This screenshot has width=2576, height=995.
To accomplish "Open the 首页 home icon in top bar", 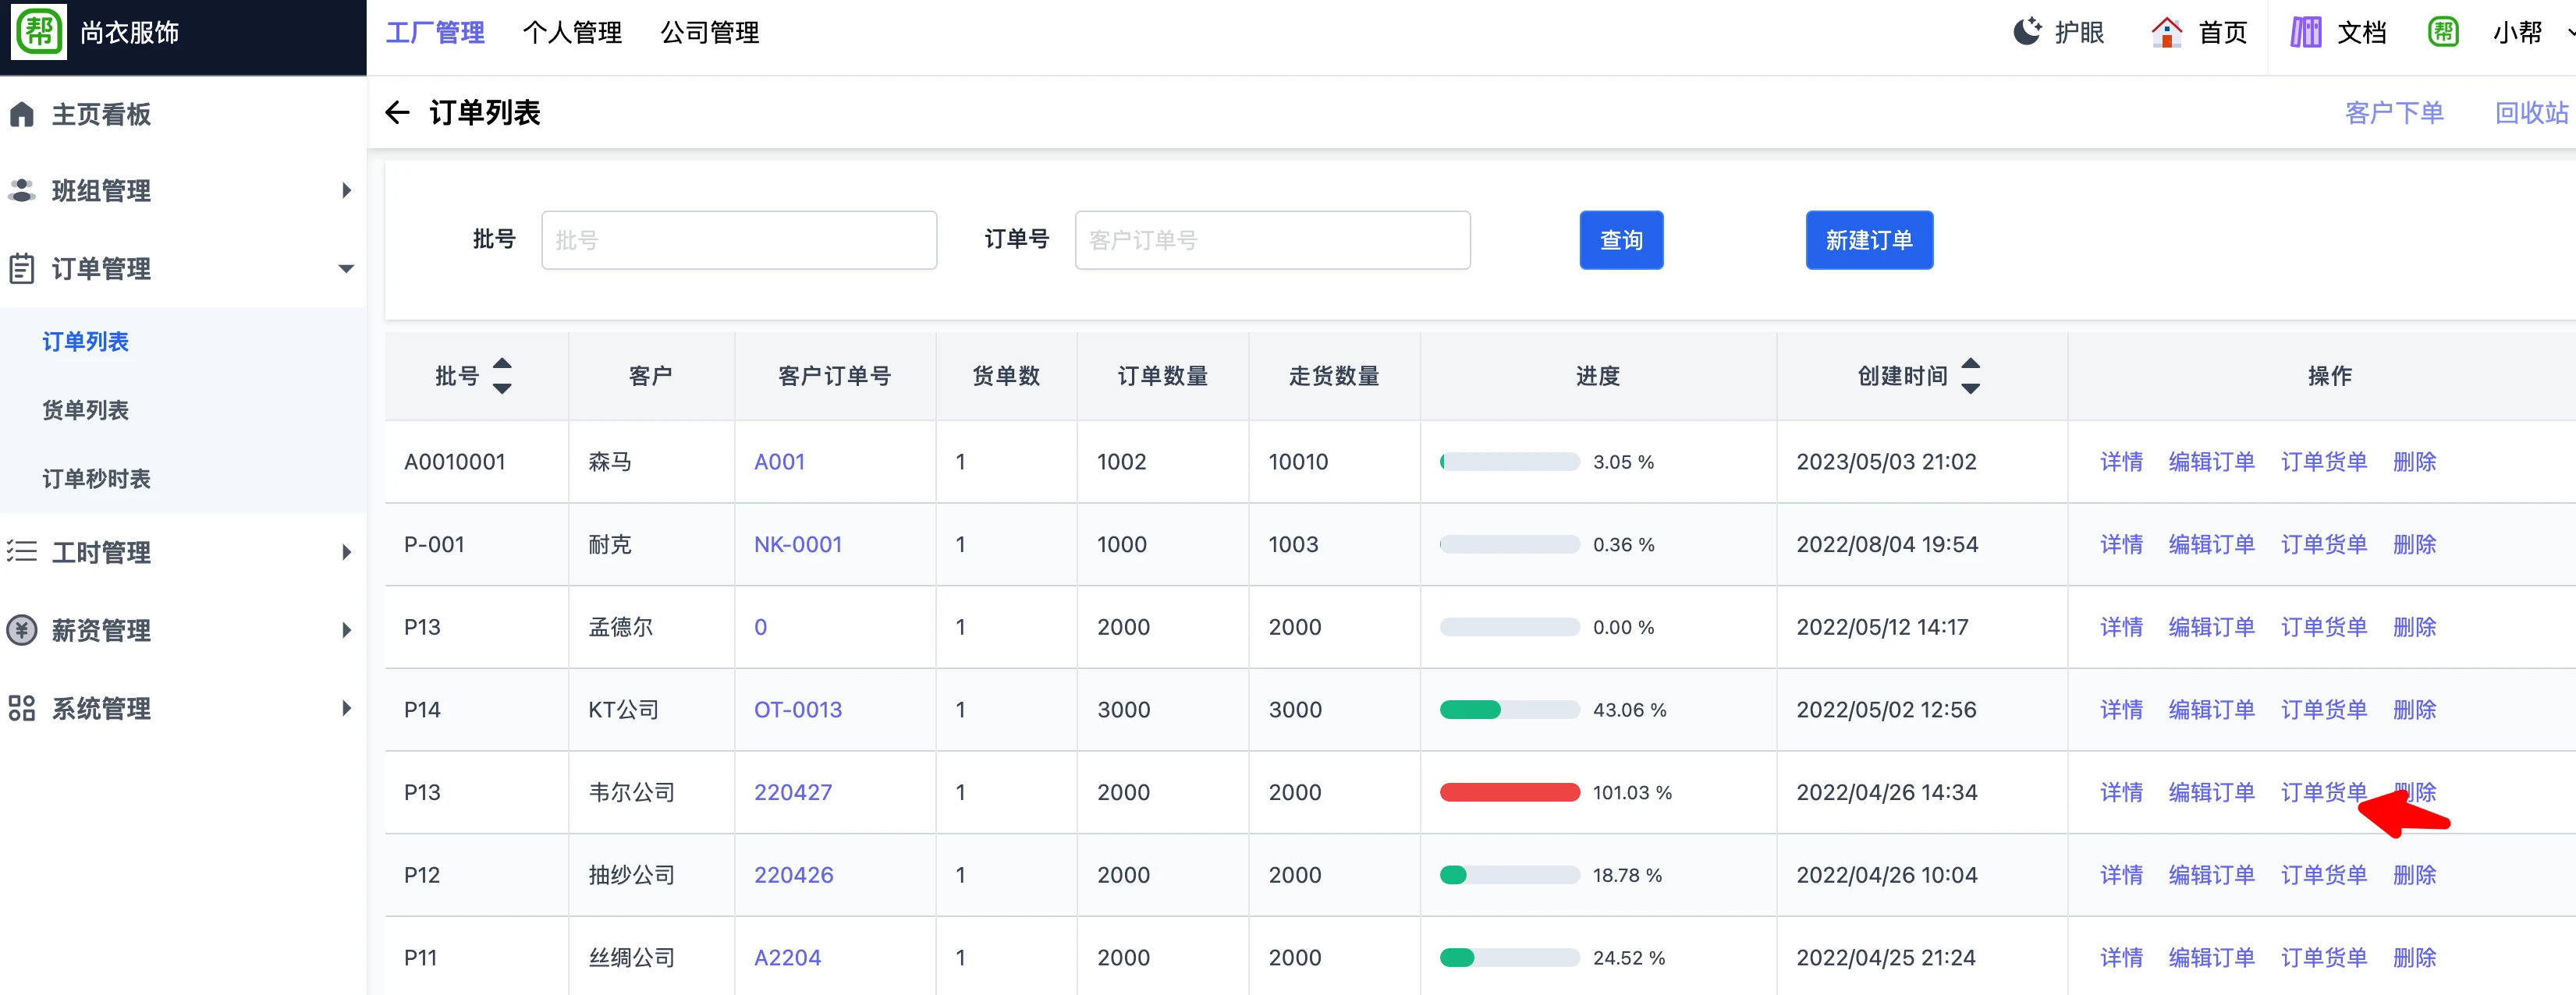I will 2167,32.
